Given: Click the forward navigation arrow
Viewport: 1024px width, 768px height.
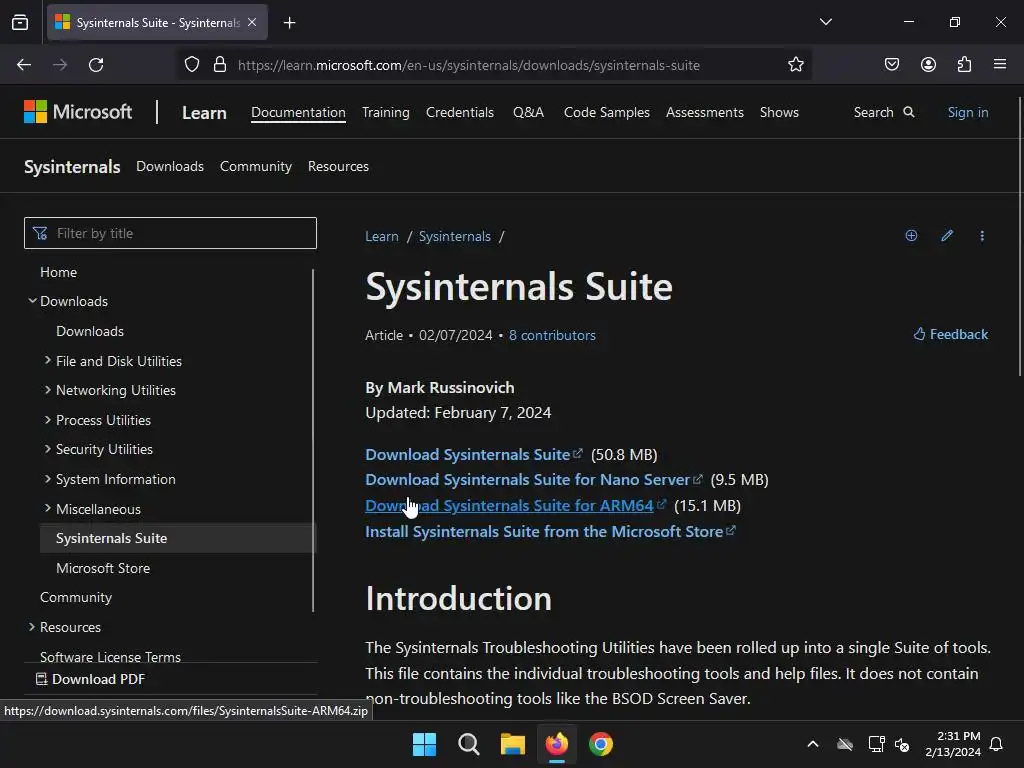Looking at the screenshot, I should point(60,65).
